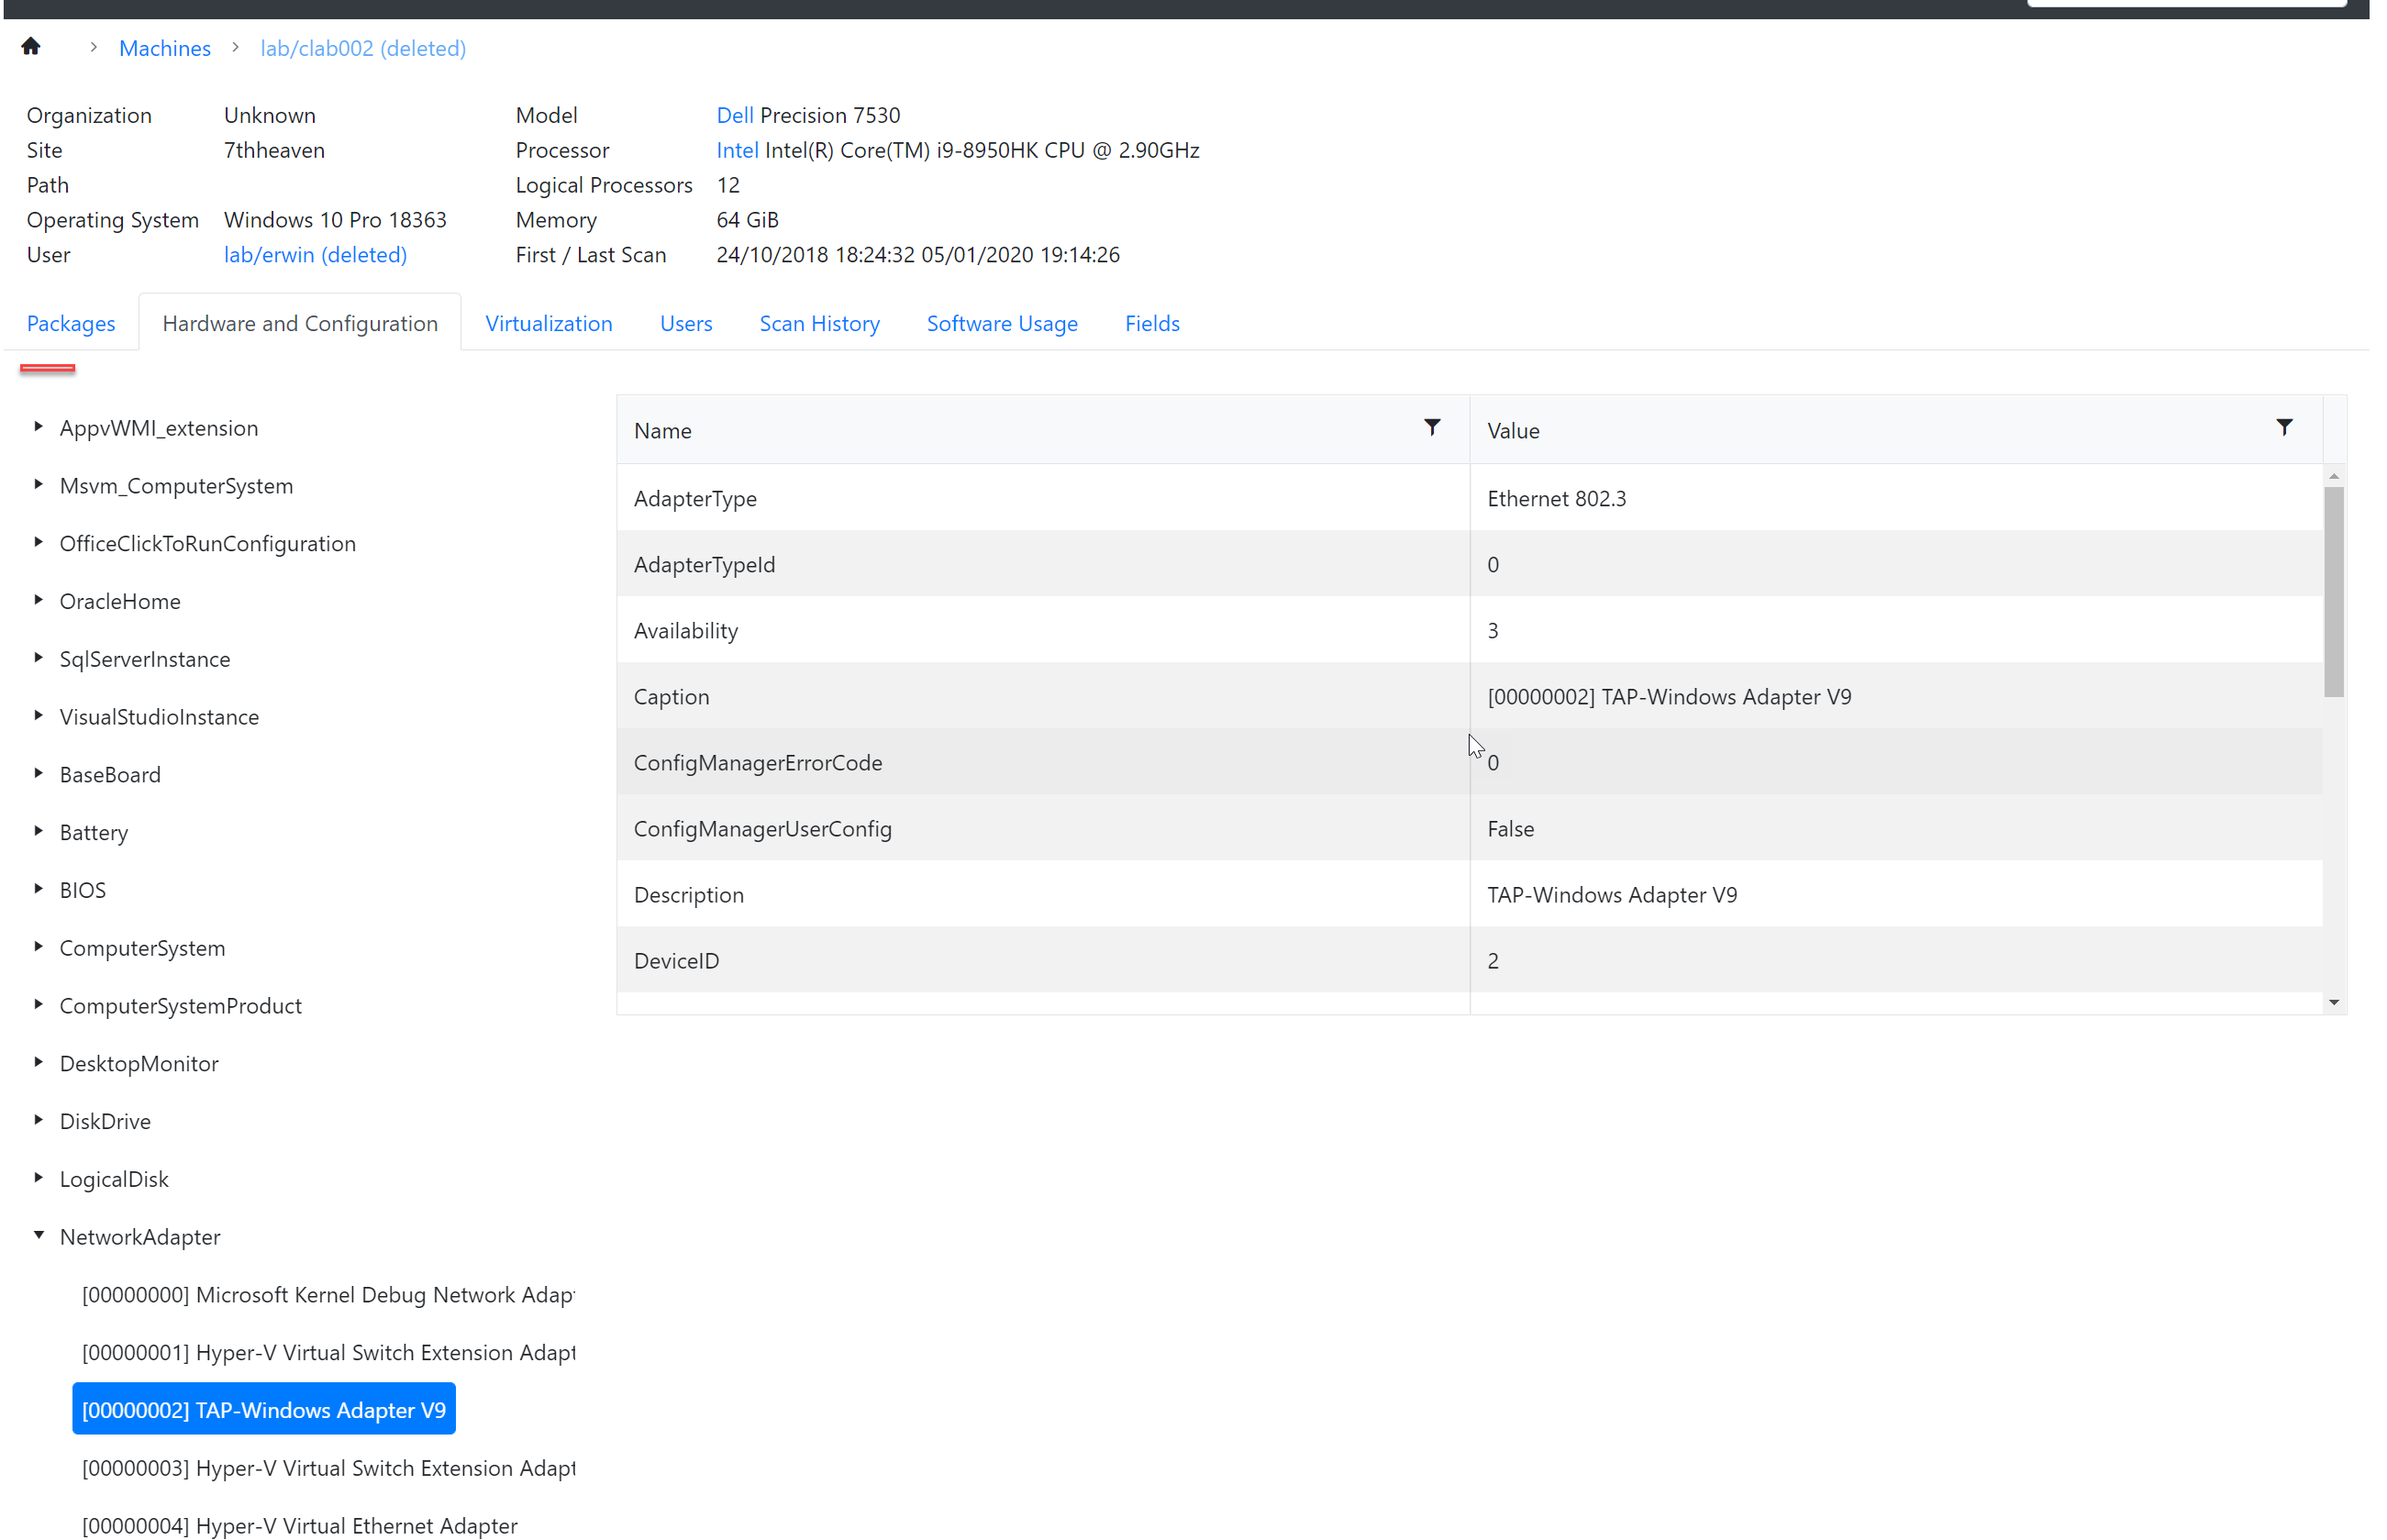Switch to the Virtualization tab
The image size is (2387, 1540).
click(x=549, y=323)
